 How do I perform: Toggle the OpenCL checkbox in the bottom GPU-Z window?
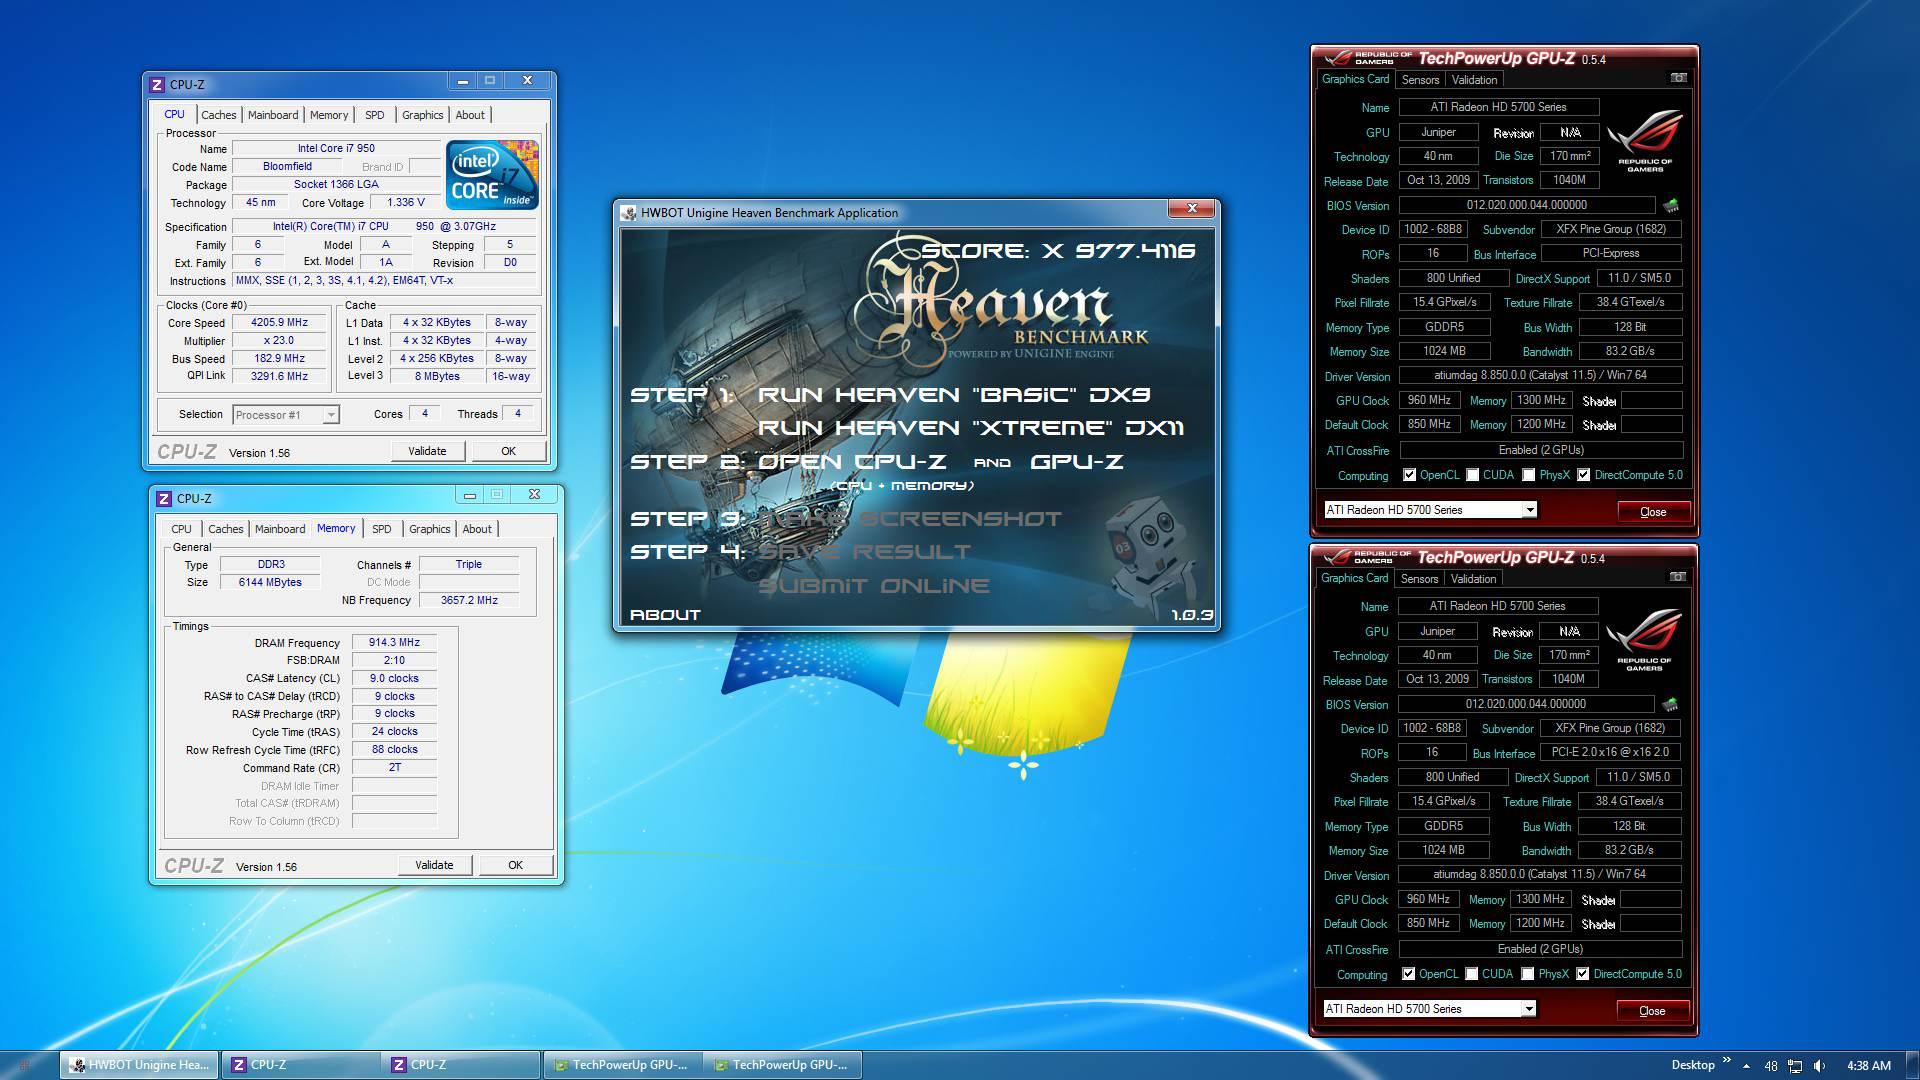[1408, 974]
